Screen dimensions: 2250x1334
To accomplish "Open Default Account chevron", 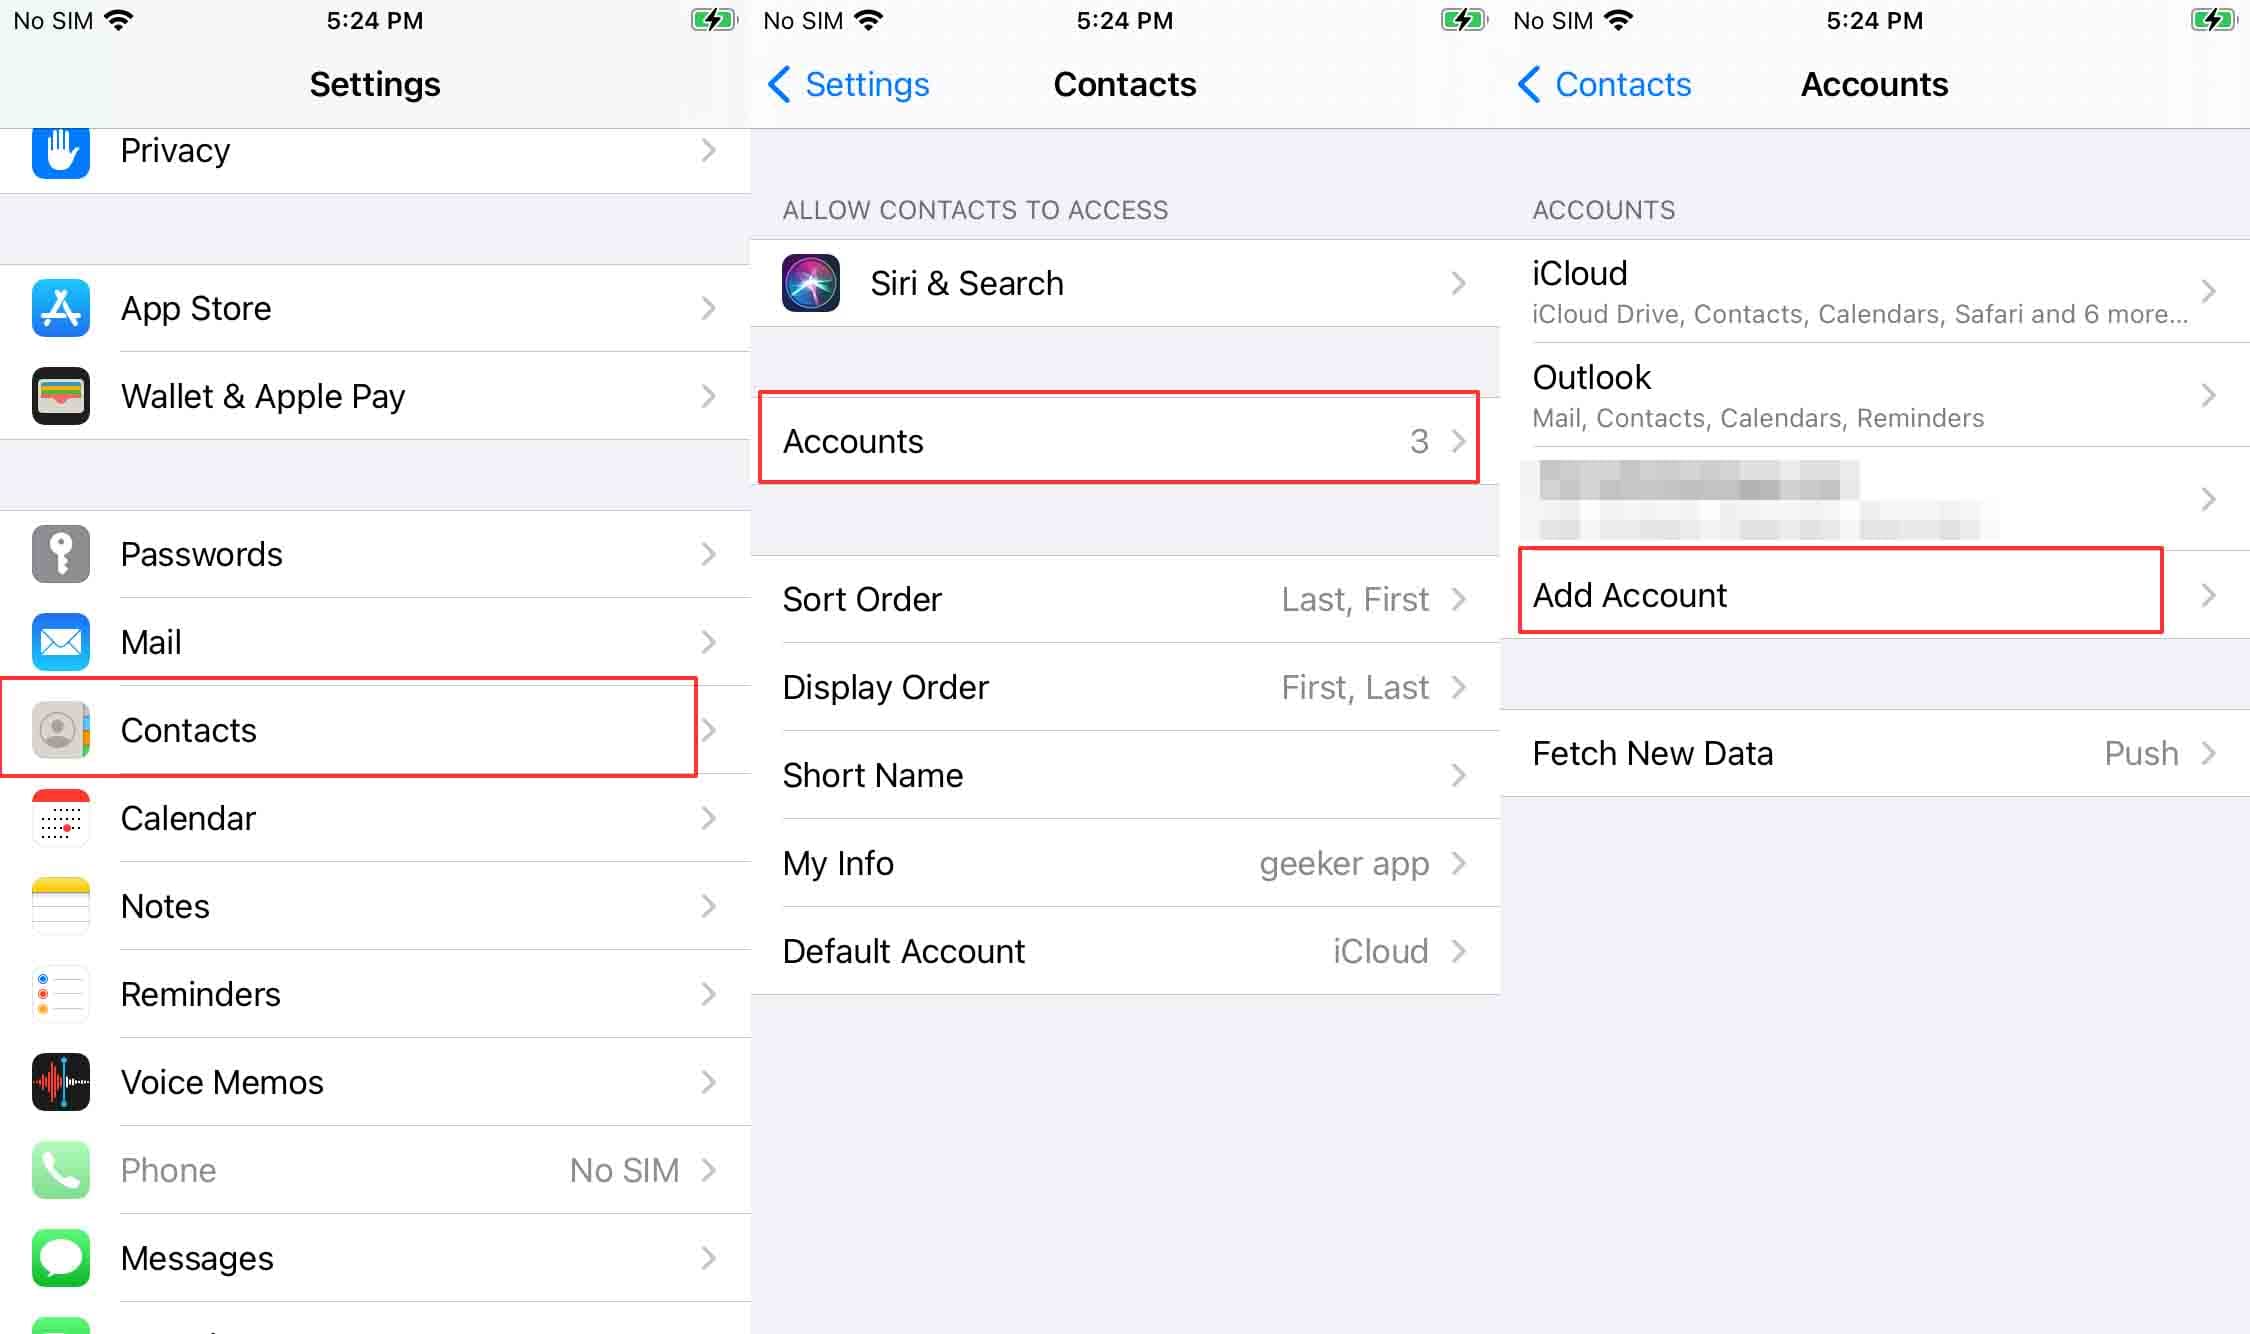I will click(1459, 951).
